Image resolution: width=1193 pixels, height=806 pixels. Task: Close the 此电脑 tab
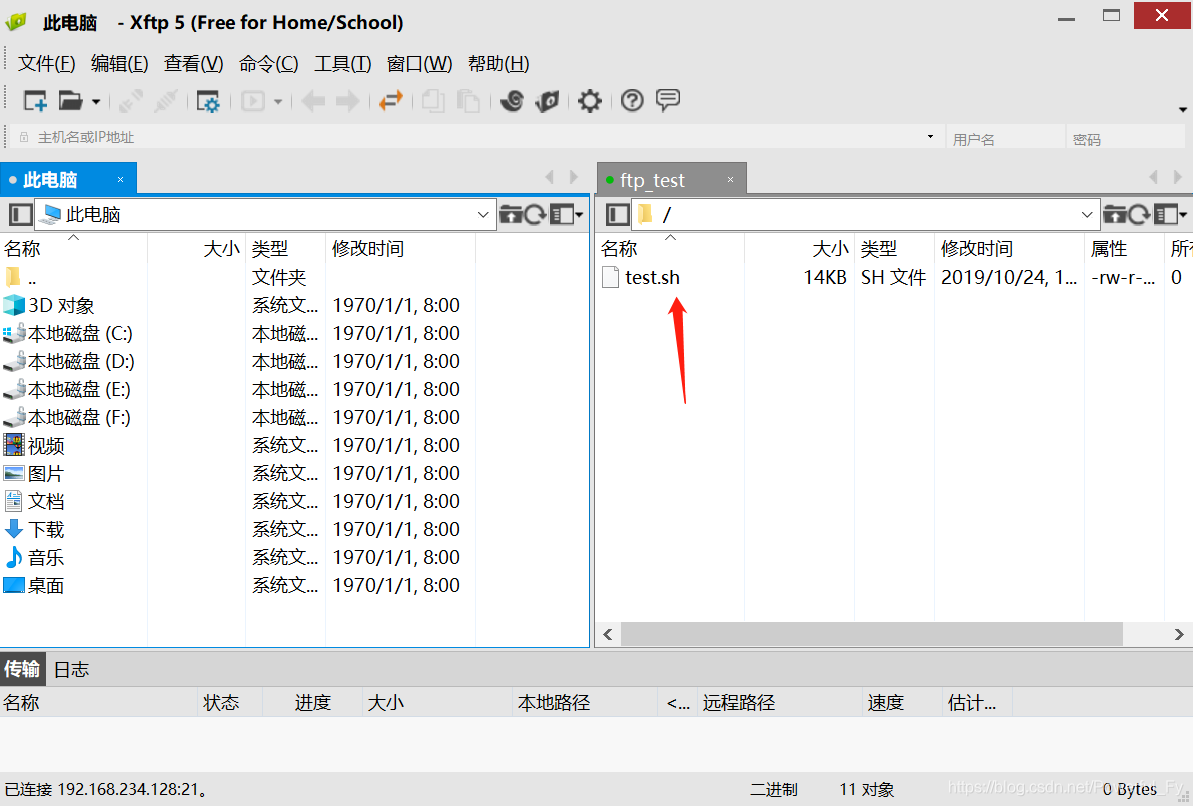click(120, 180)
